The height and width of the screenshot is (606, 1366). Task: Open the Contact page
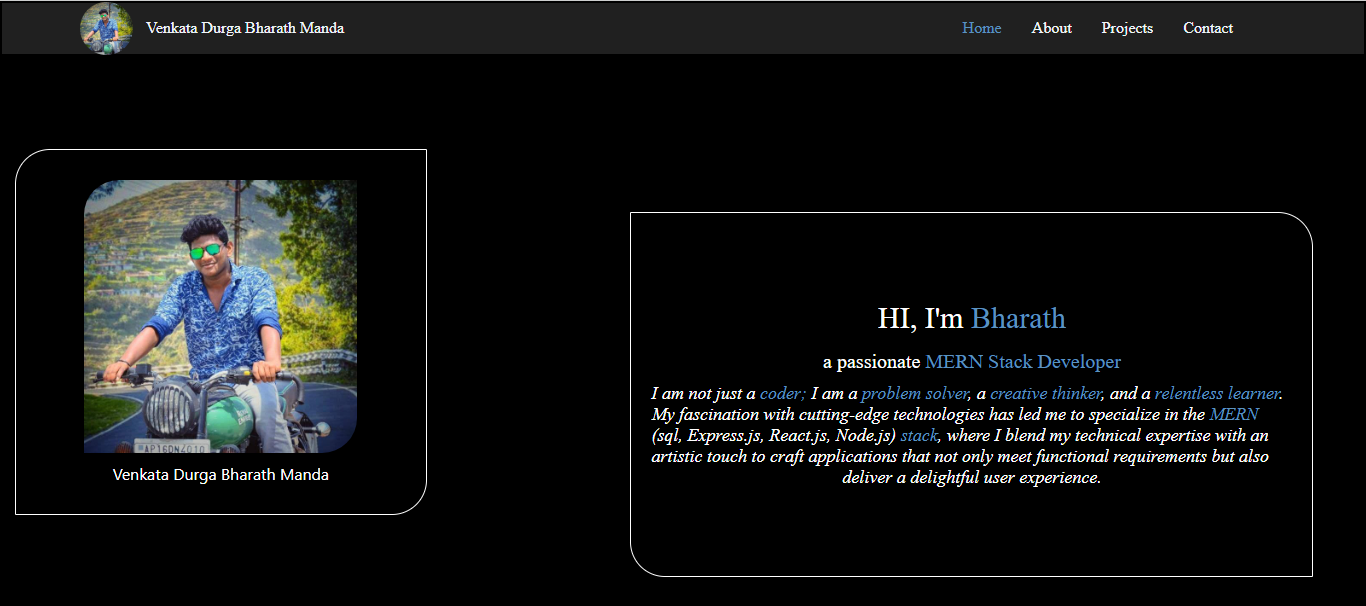[1208, 28]
